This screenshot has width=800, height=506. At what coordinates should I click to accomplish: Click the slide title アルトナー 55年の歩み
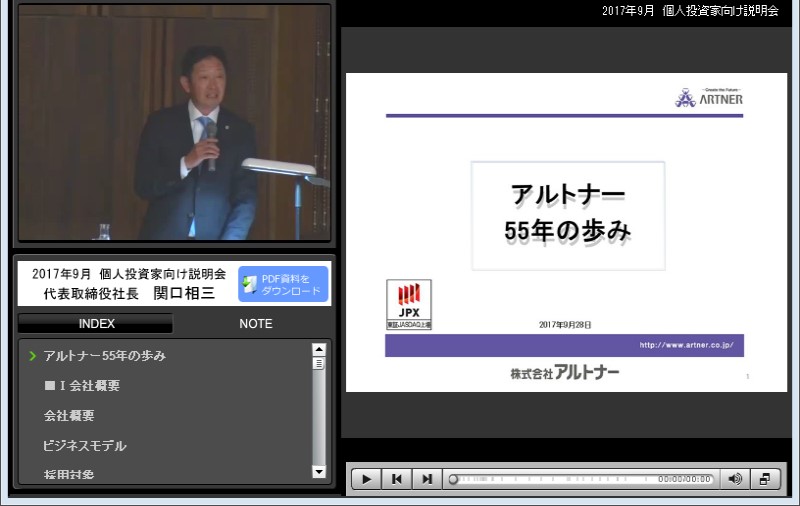568,213
